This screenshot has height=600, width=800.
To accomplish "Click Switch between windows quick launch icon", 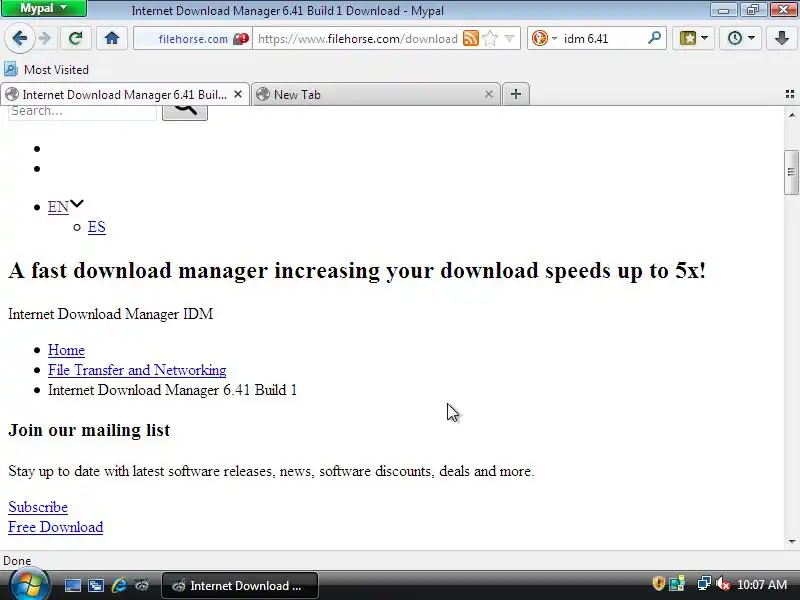I will click(96, 585).
